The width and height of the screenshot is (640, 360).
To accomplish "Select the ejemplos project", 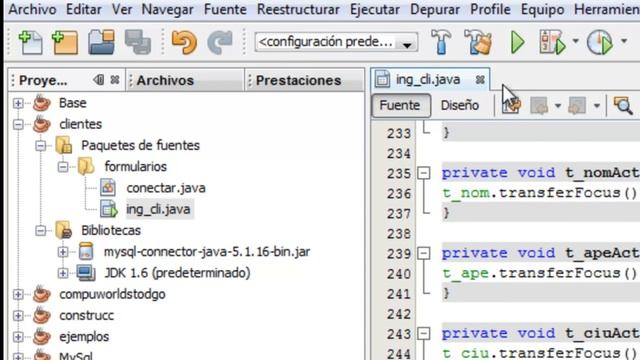I will pos(84,336).
